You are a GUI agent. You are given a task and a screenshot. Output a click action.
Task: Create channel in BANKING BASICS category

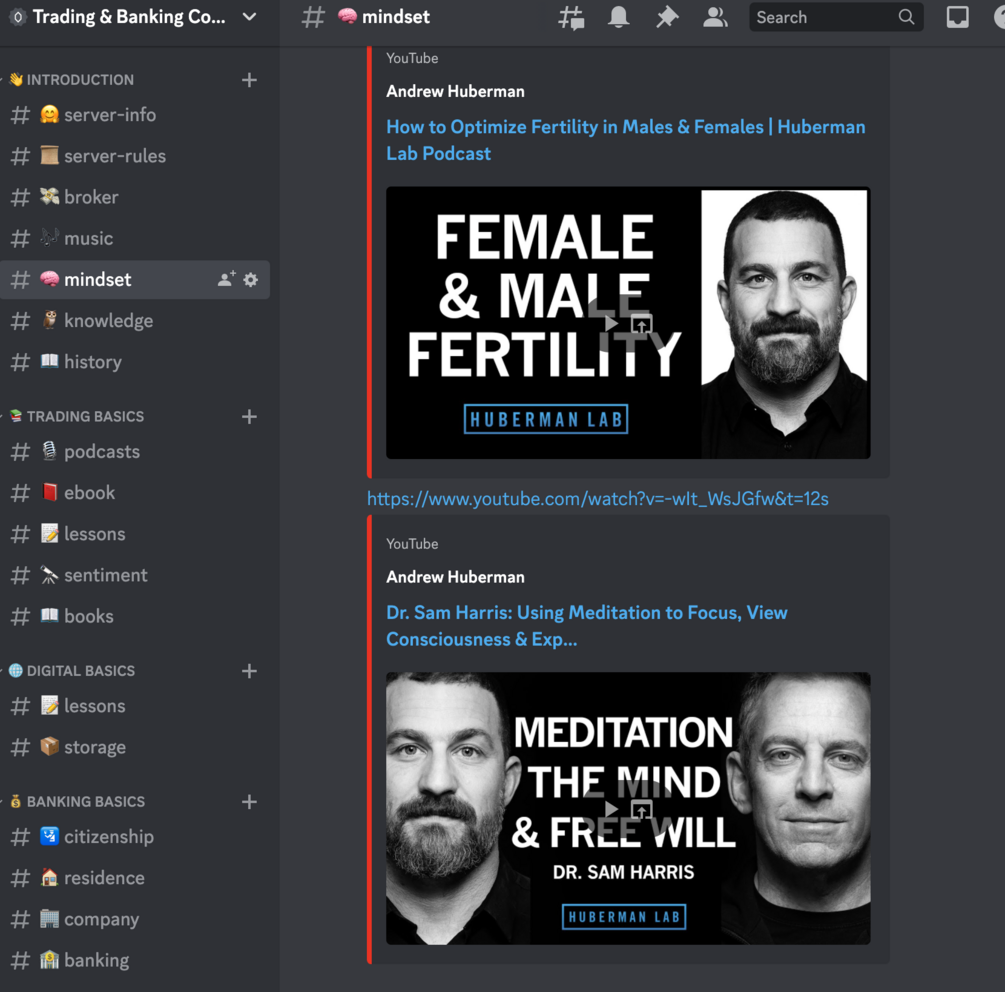[x=249, y=802]
